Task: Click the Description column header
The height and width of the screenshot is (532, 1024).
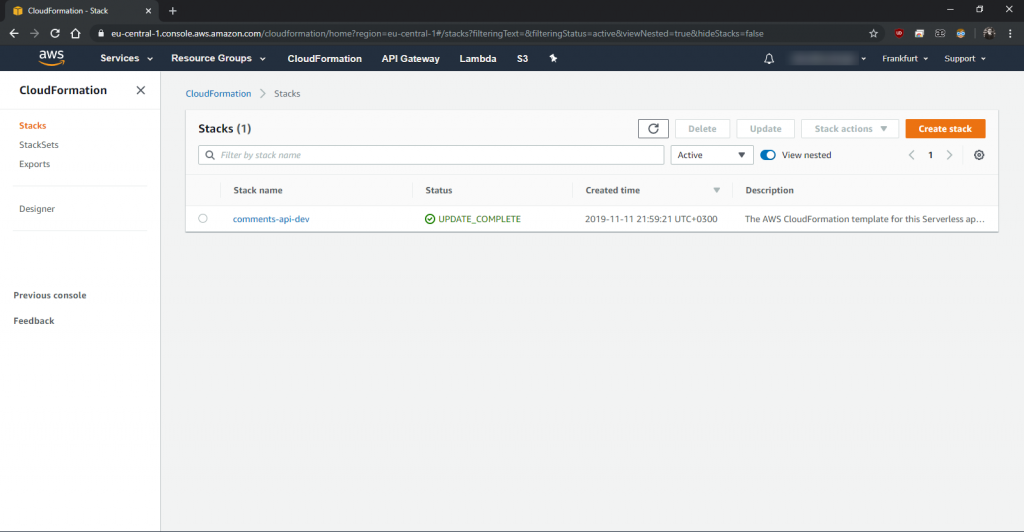Action: coord(769,190)
